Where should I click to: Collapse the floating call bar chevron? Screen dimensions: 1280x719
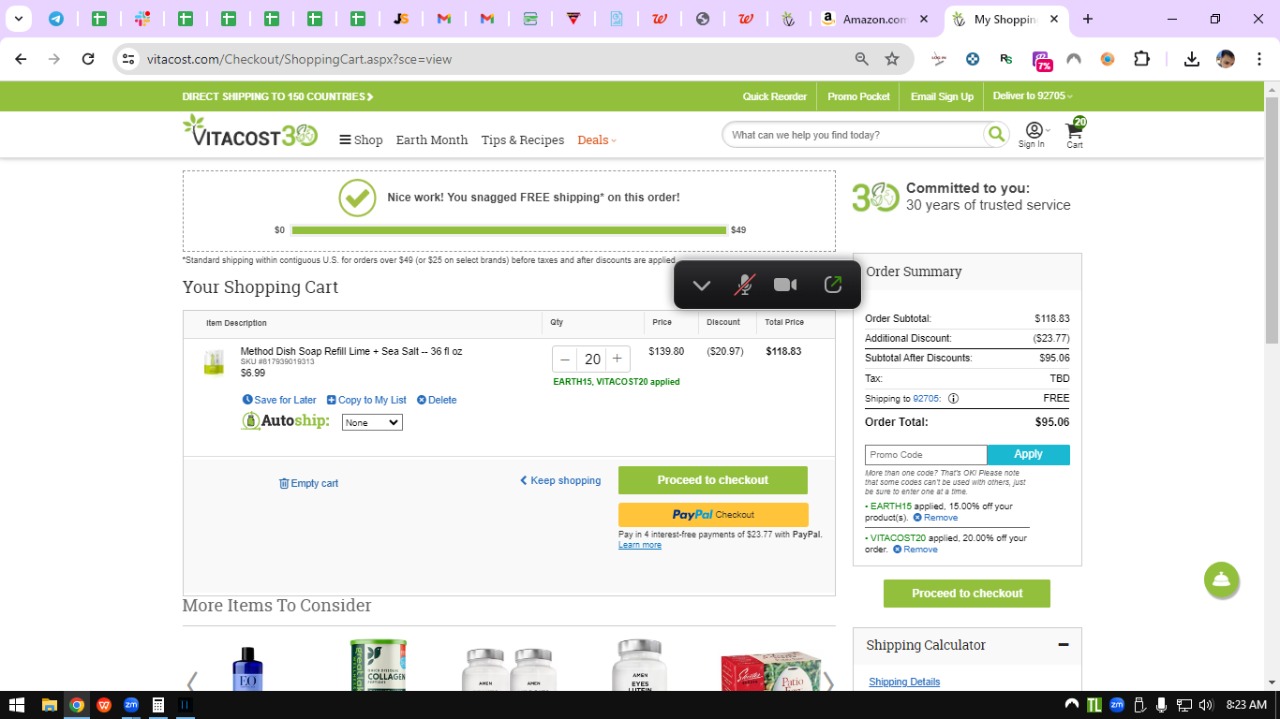click(x=701, y=285)
